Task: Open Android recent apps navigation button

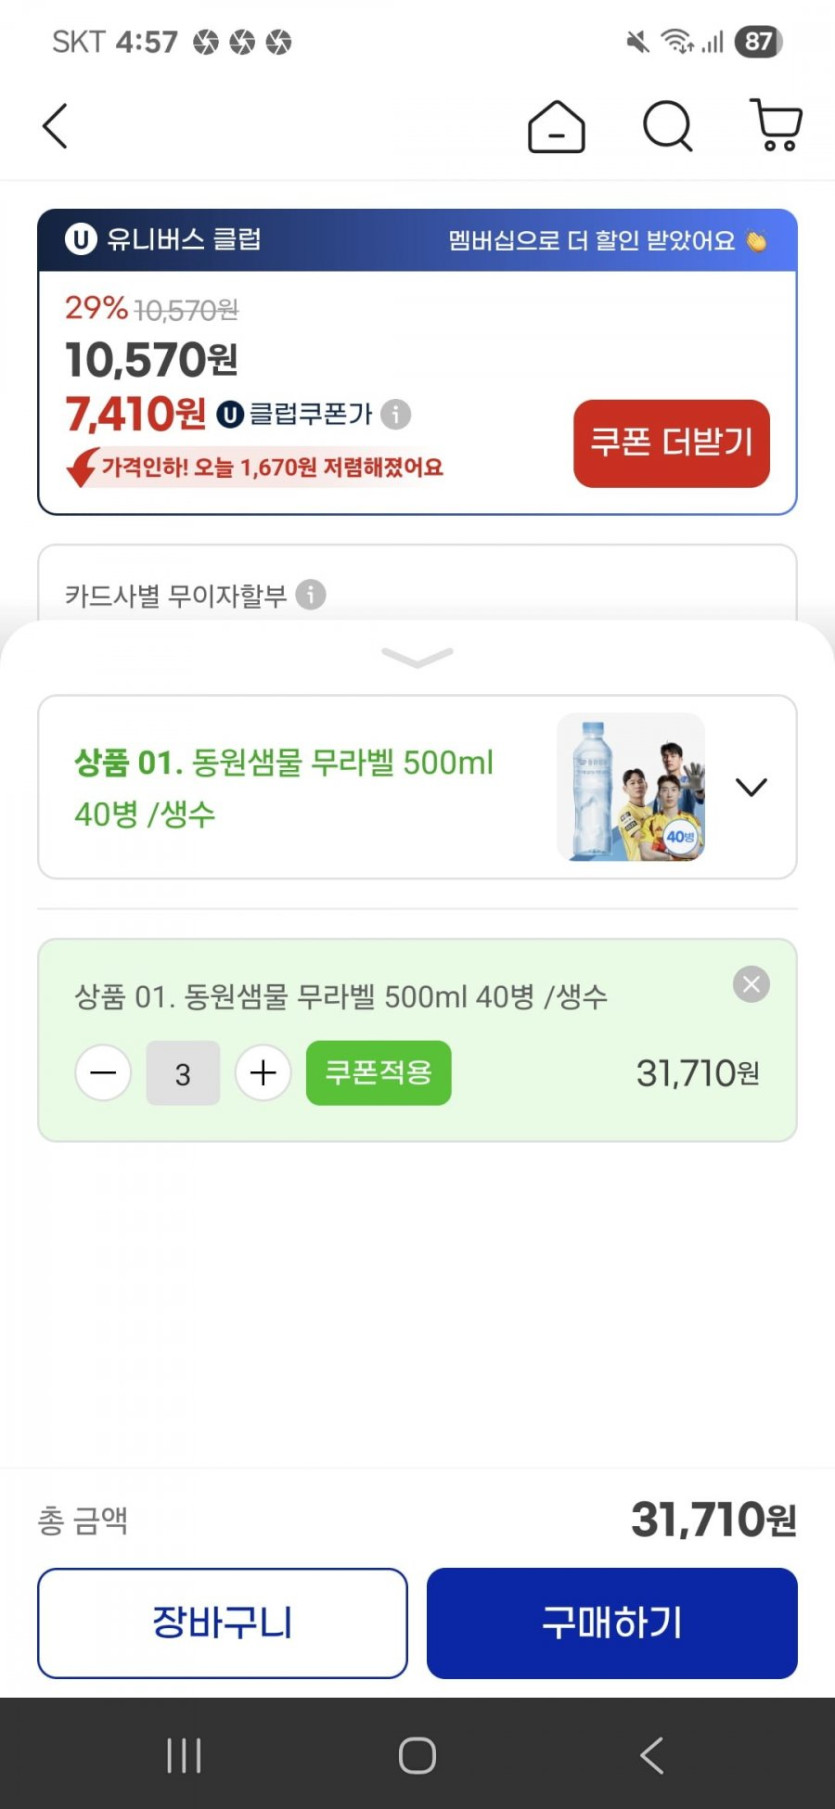Action: (184, 1755)
